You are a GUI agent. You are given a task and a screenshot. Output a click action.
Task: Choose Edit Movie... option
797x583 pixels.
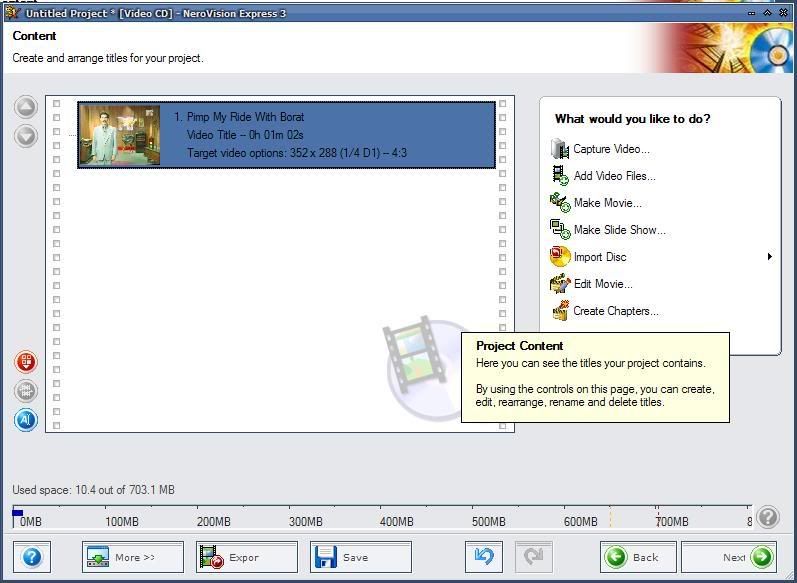point(603,284)
